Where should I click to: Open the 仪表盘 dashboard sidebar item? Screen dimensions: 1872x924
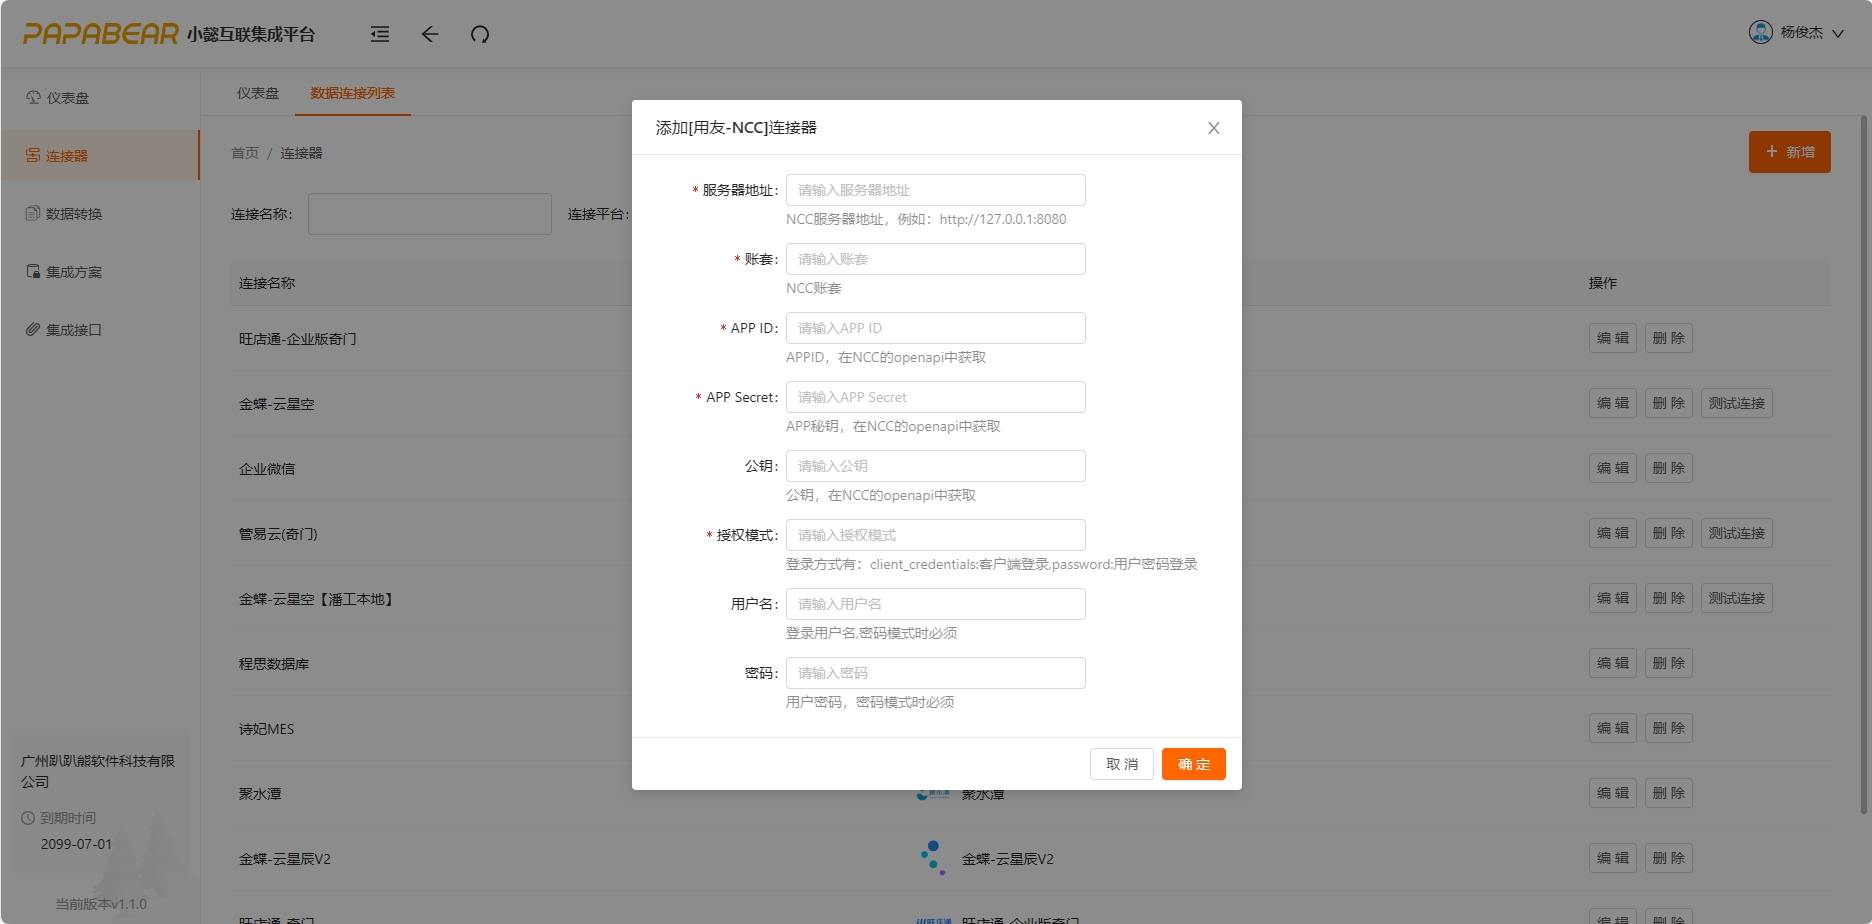[x=67, y=98]
